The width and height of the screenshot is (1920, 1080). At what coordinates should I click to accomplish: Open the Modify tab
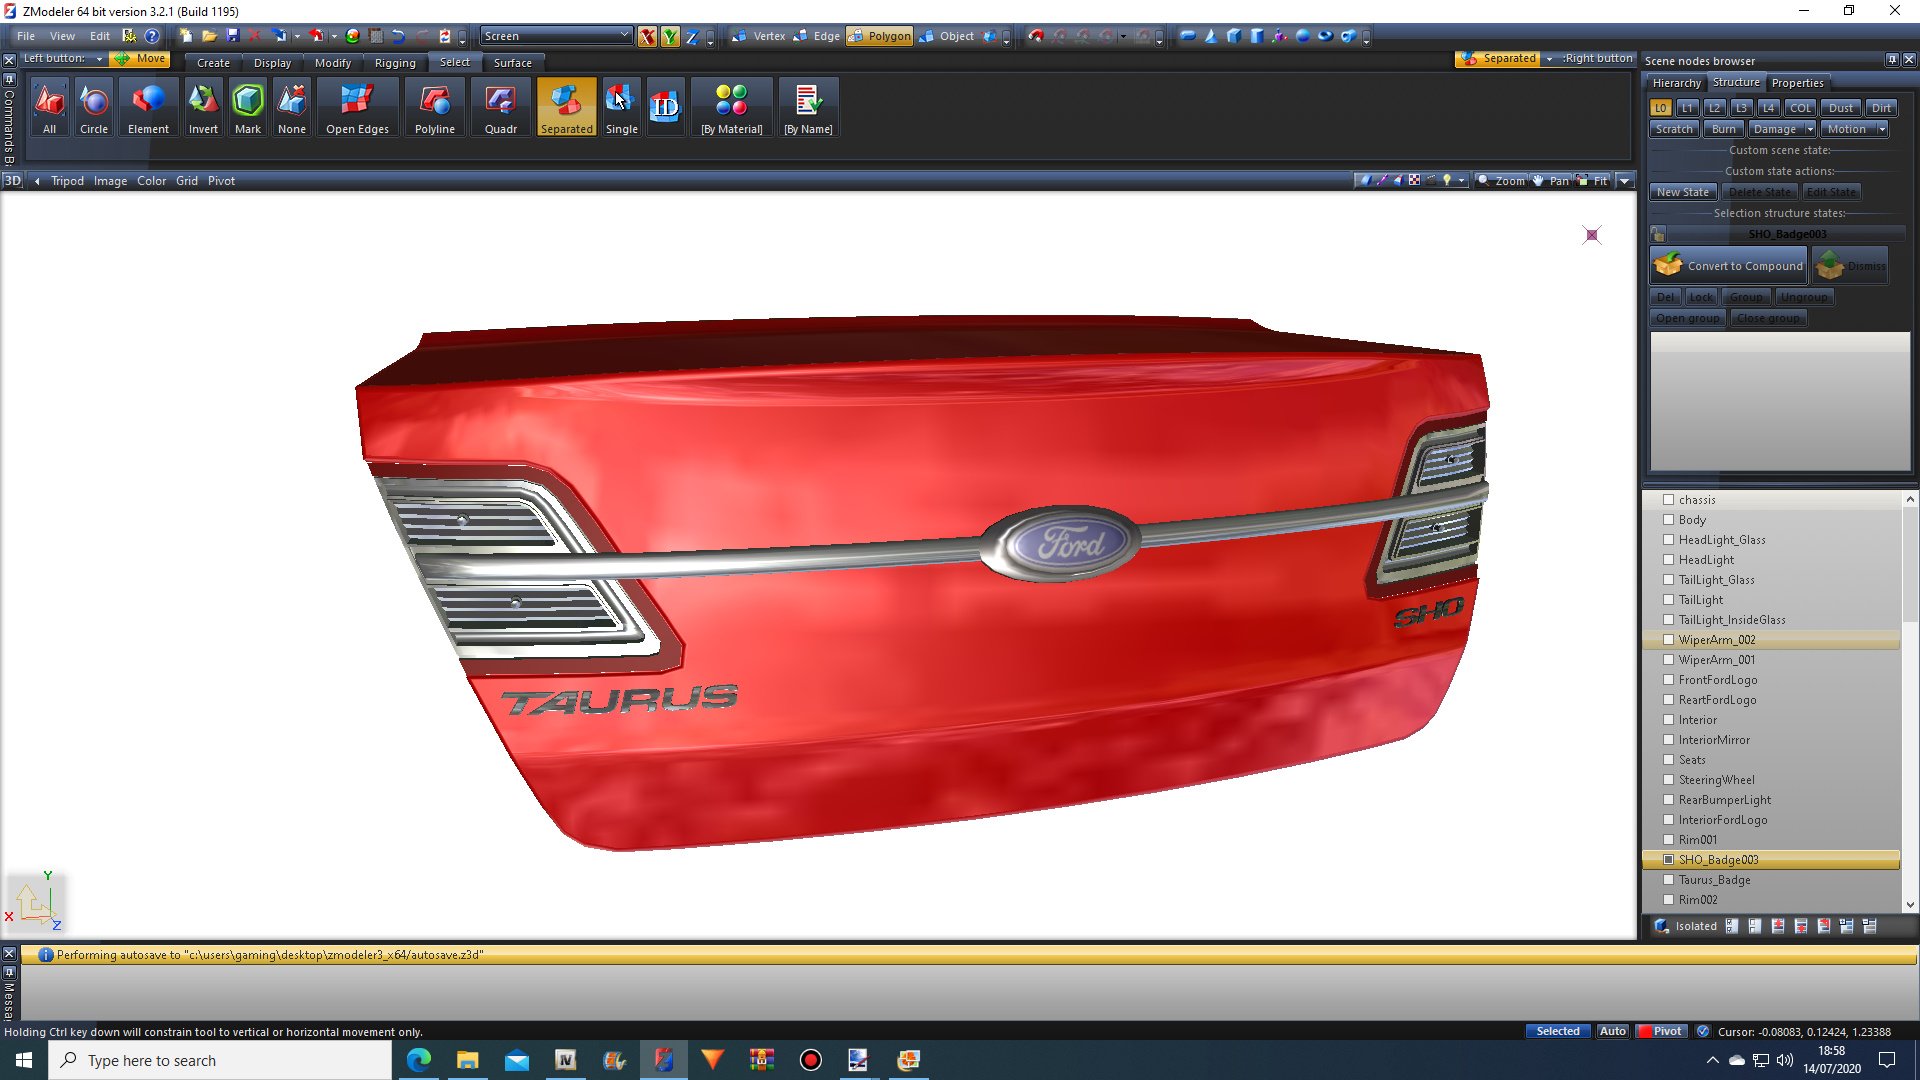click(332, 63)
